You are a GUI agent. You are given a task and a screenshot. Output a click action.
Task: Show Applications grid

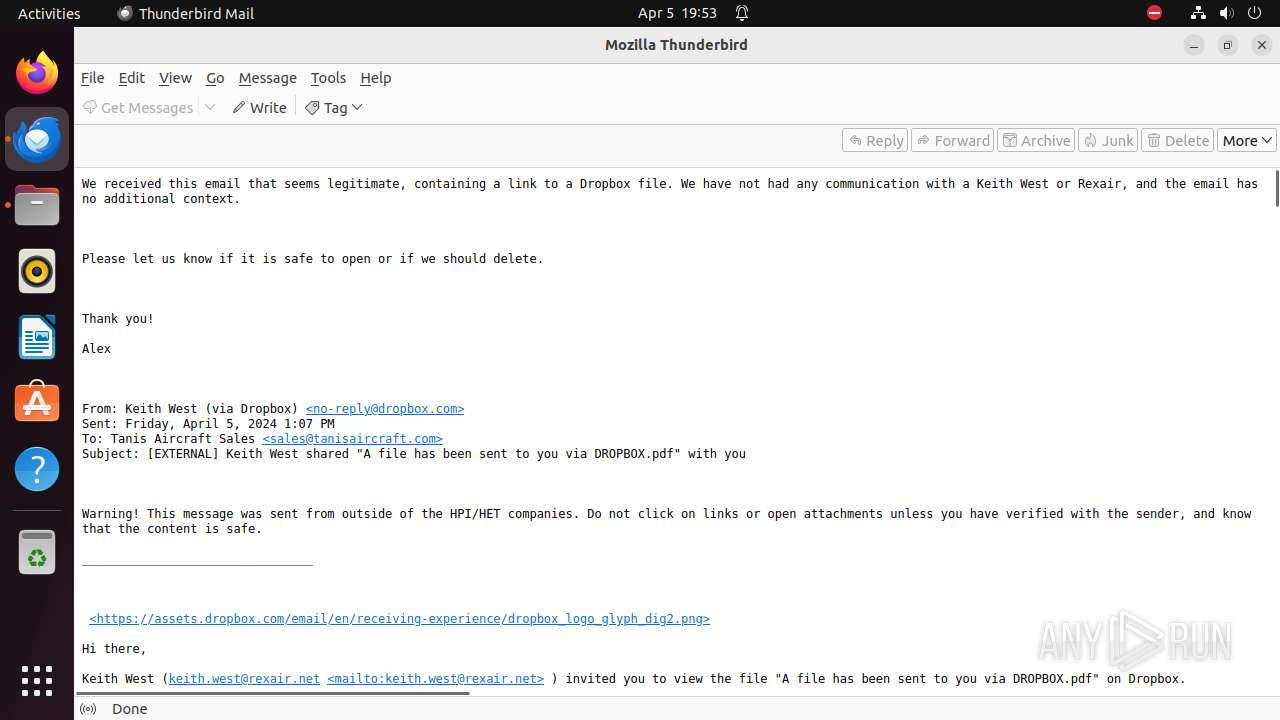click(x=37, y=680)
